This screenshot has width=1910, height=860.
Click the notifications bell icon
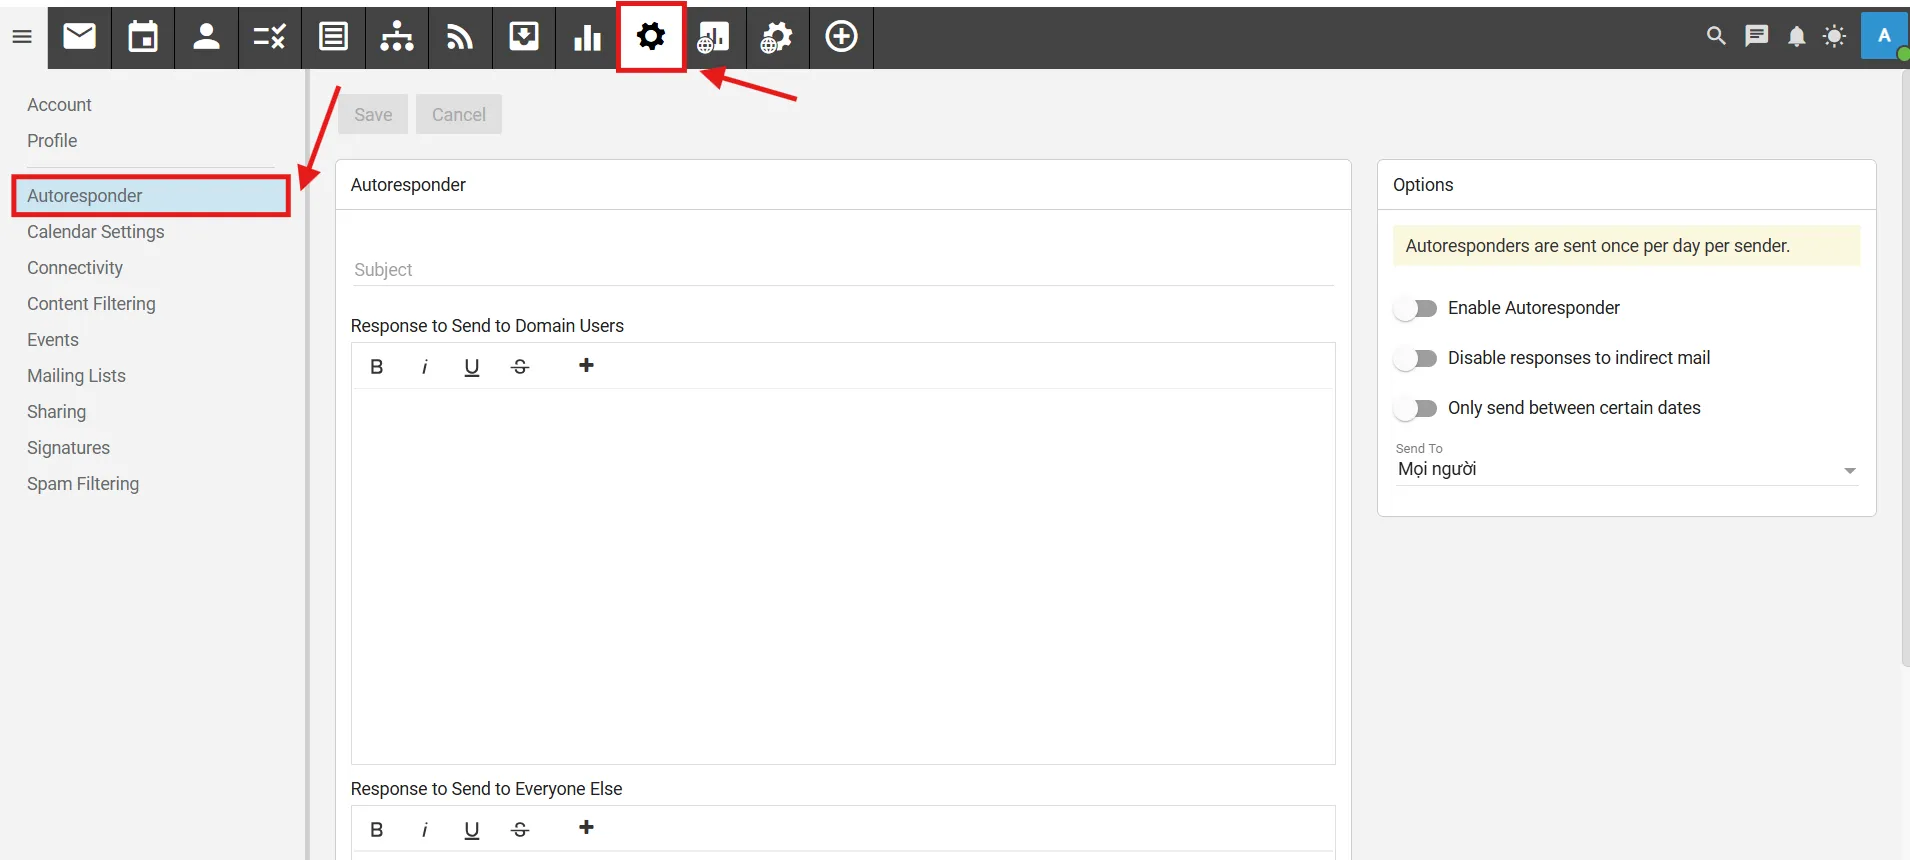(1796, 37)
